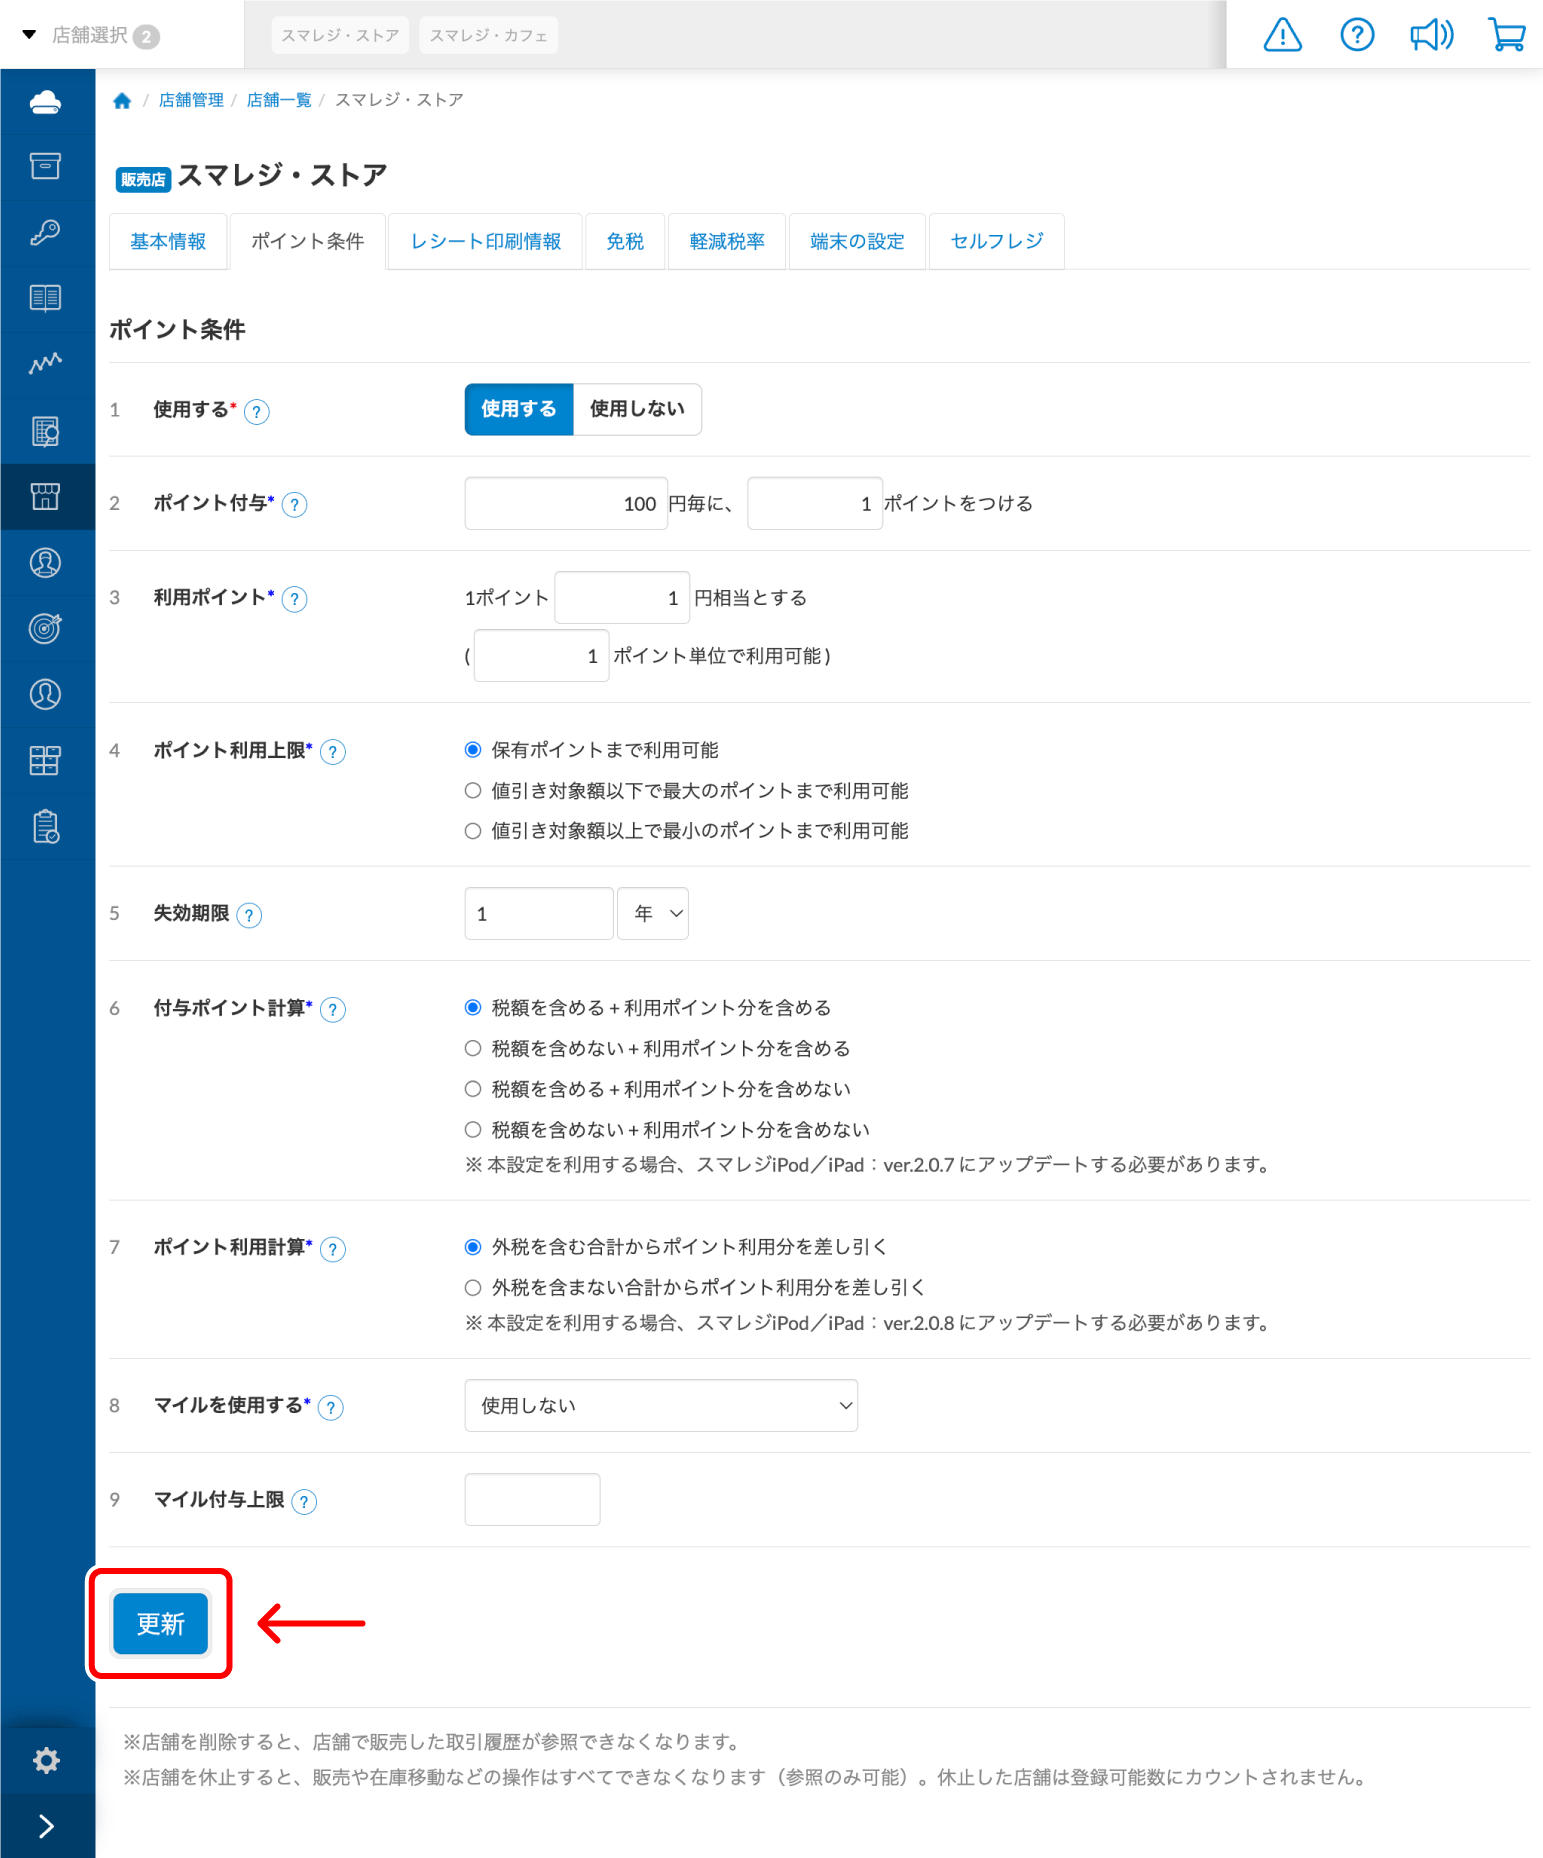Select 外税を含まない合計からポイント利用分を差し引く
This screenshot has height=1858, width=1543.
coord(473,1288)
